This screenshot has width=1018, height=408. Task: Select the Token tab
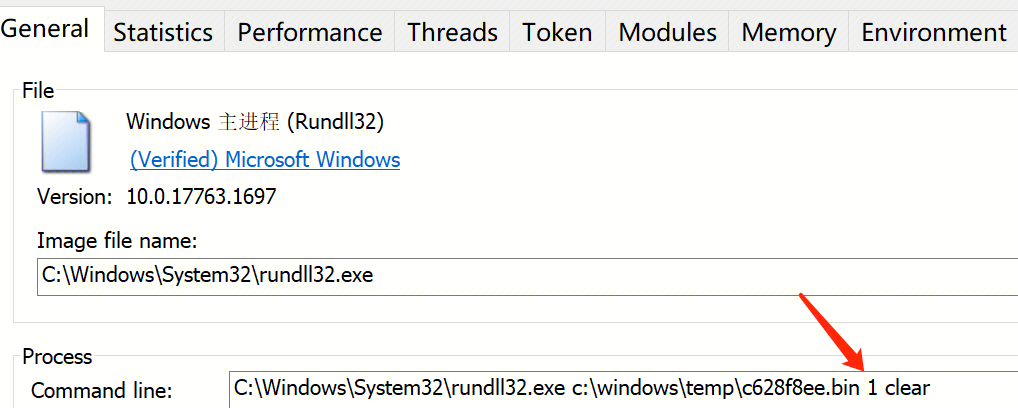click(x=558, y=32)
